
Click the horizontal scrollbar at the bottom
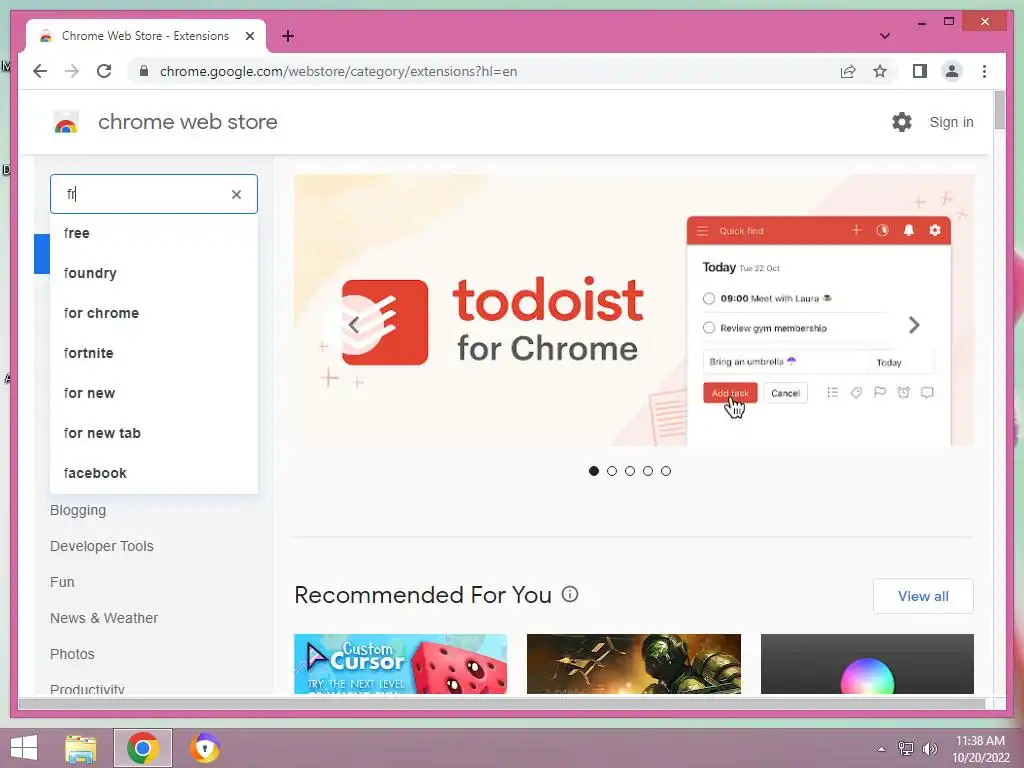pyautogui.click(x=502, y=703)
